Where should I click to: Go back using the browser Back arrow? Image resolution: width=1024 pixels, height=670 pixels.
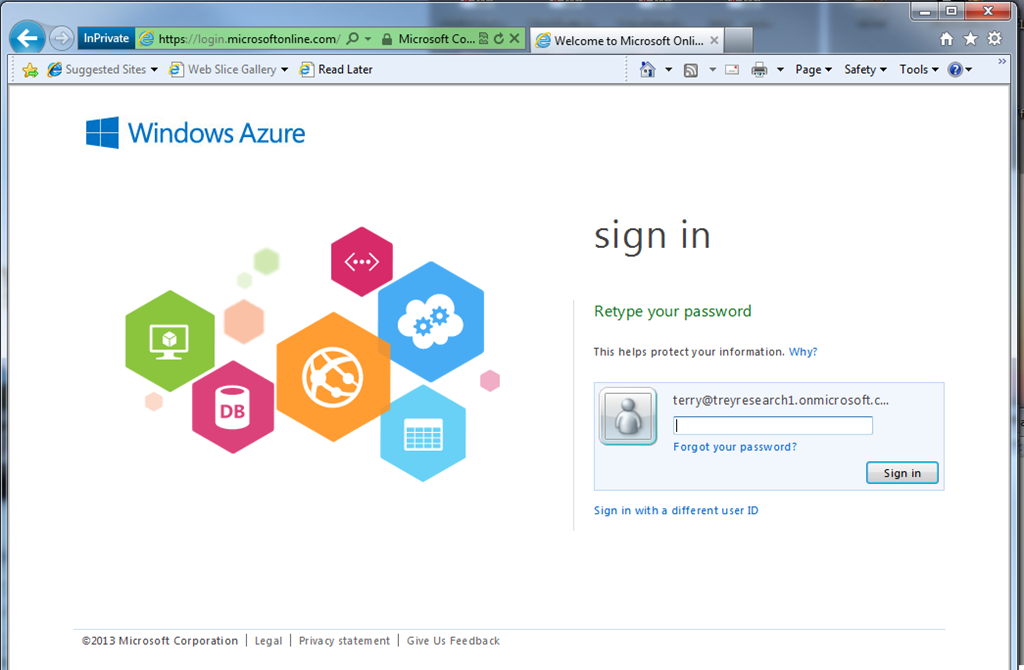pos(27,39)
